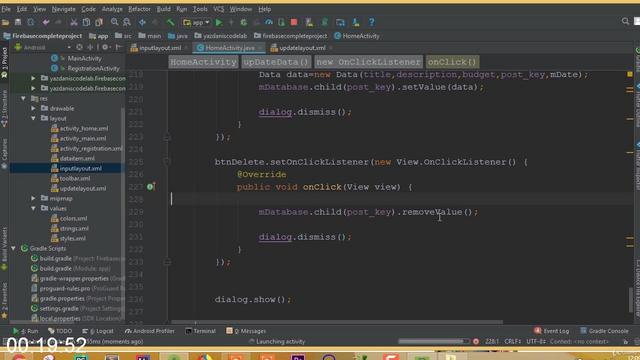This screenshot has height=360, width=640.
Task: Switch to the updatelayout.xml editor tab
Action: [x=302, y=48]
